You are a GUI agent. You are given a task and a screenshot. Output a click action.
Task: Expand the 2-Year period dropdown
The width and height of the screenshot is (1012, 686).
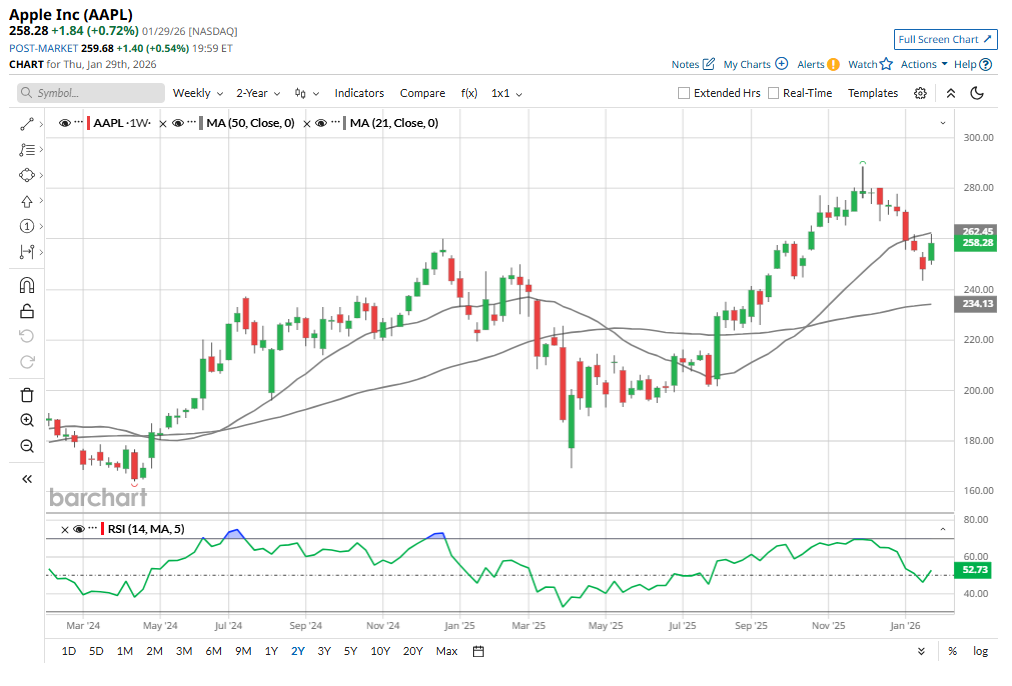258,93
